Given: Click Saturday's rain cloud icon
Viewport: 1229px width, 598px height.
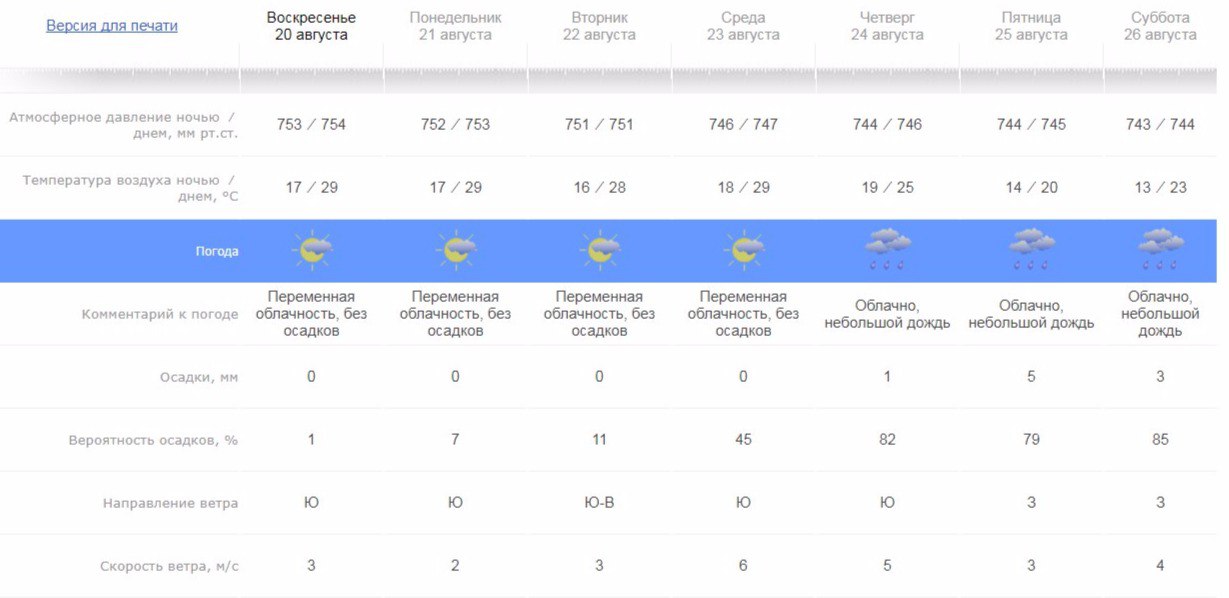Looking at the screenshot, I should (1160, 250).
